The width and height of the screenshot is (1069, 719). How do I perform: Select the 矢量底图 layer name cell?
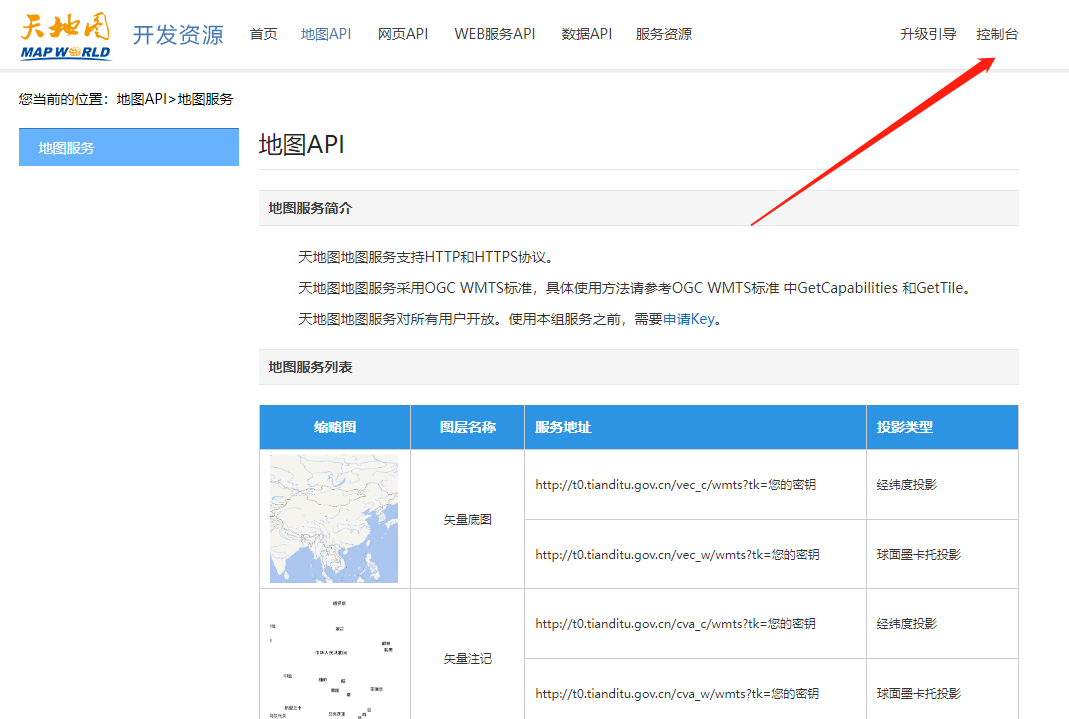[x=468, y=519]
